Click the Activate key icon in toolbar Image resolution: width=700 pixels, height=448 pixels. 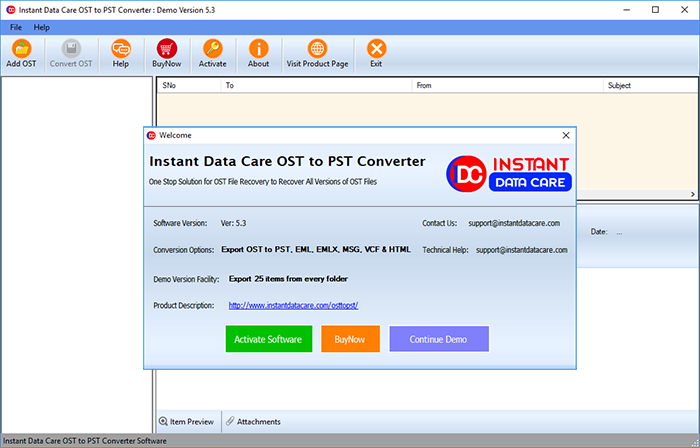click(x=212, y=48)
